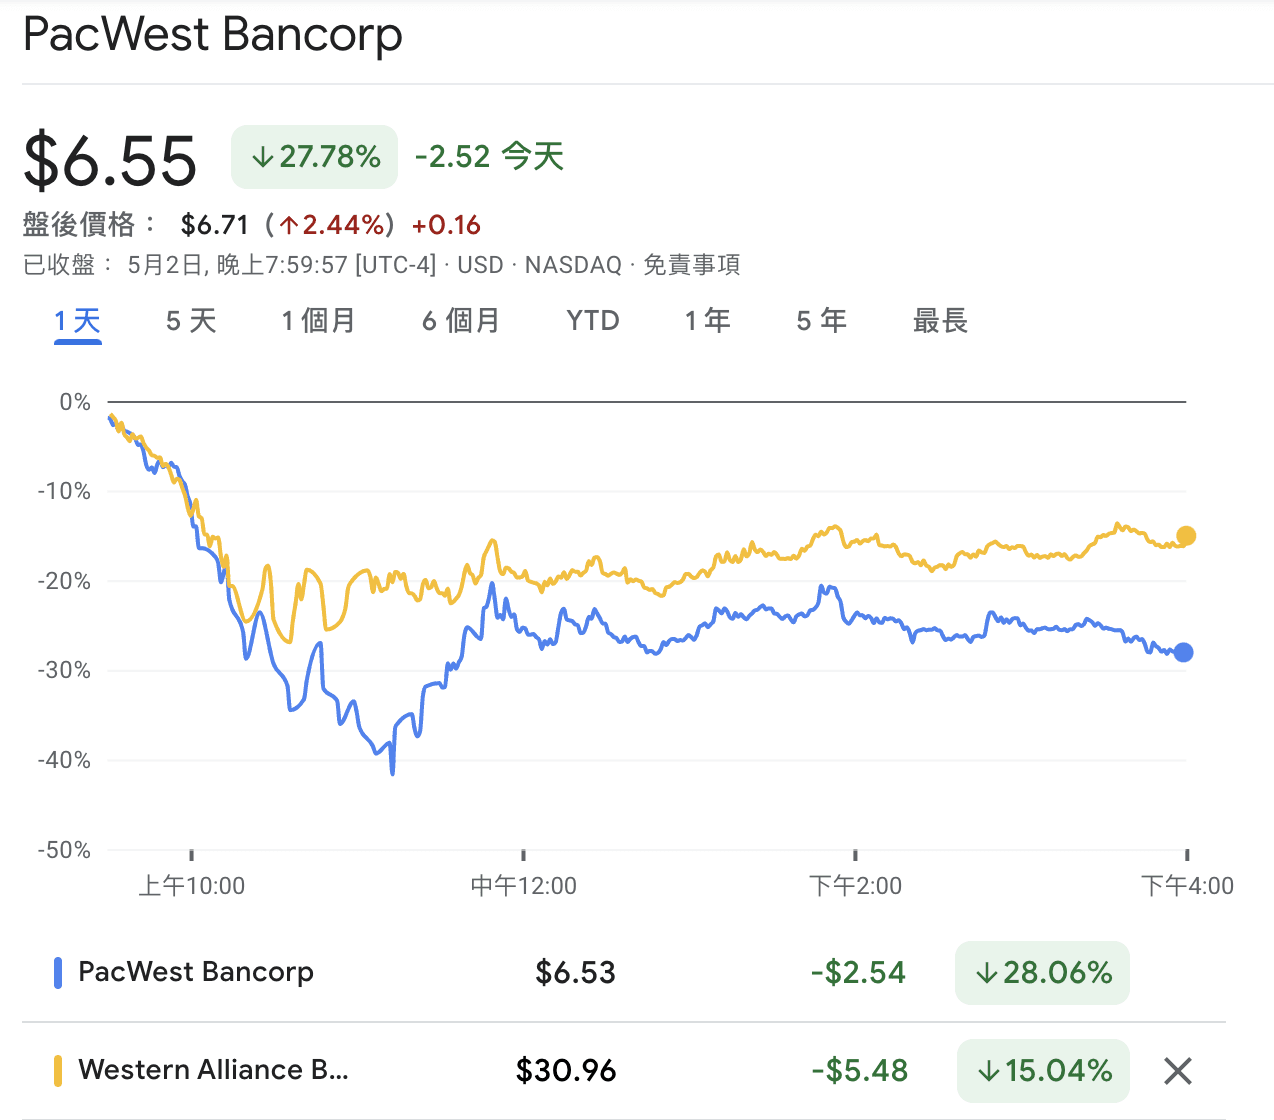Open the PacWest Bancorp comparison row
The width and height of the screenshot is (1274, 1120).
[624, 973]
